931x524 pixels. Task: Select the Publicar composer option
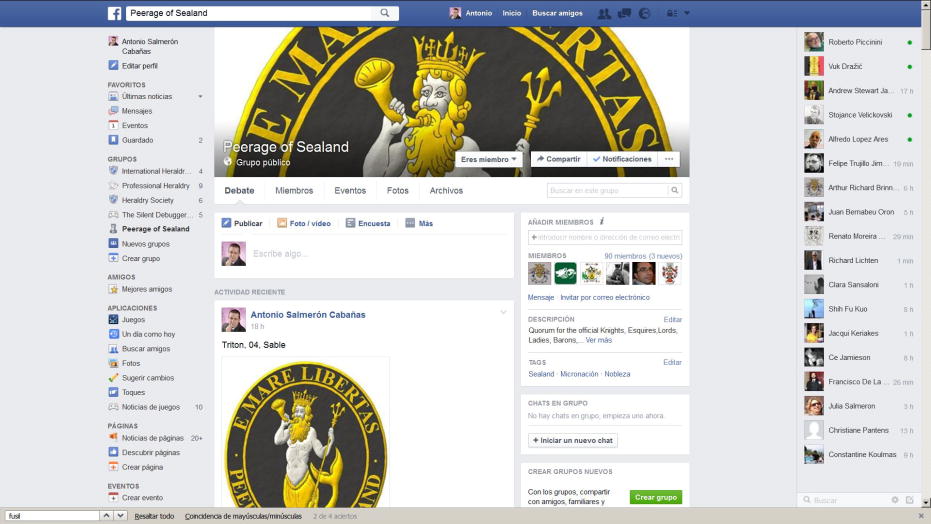pos(242,223)
